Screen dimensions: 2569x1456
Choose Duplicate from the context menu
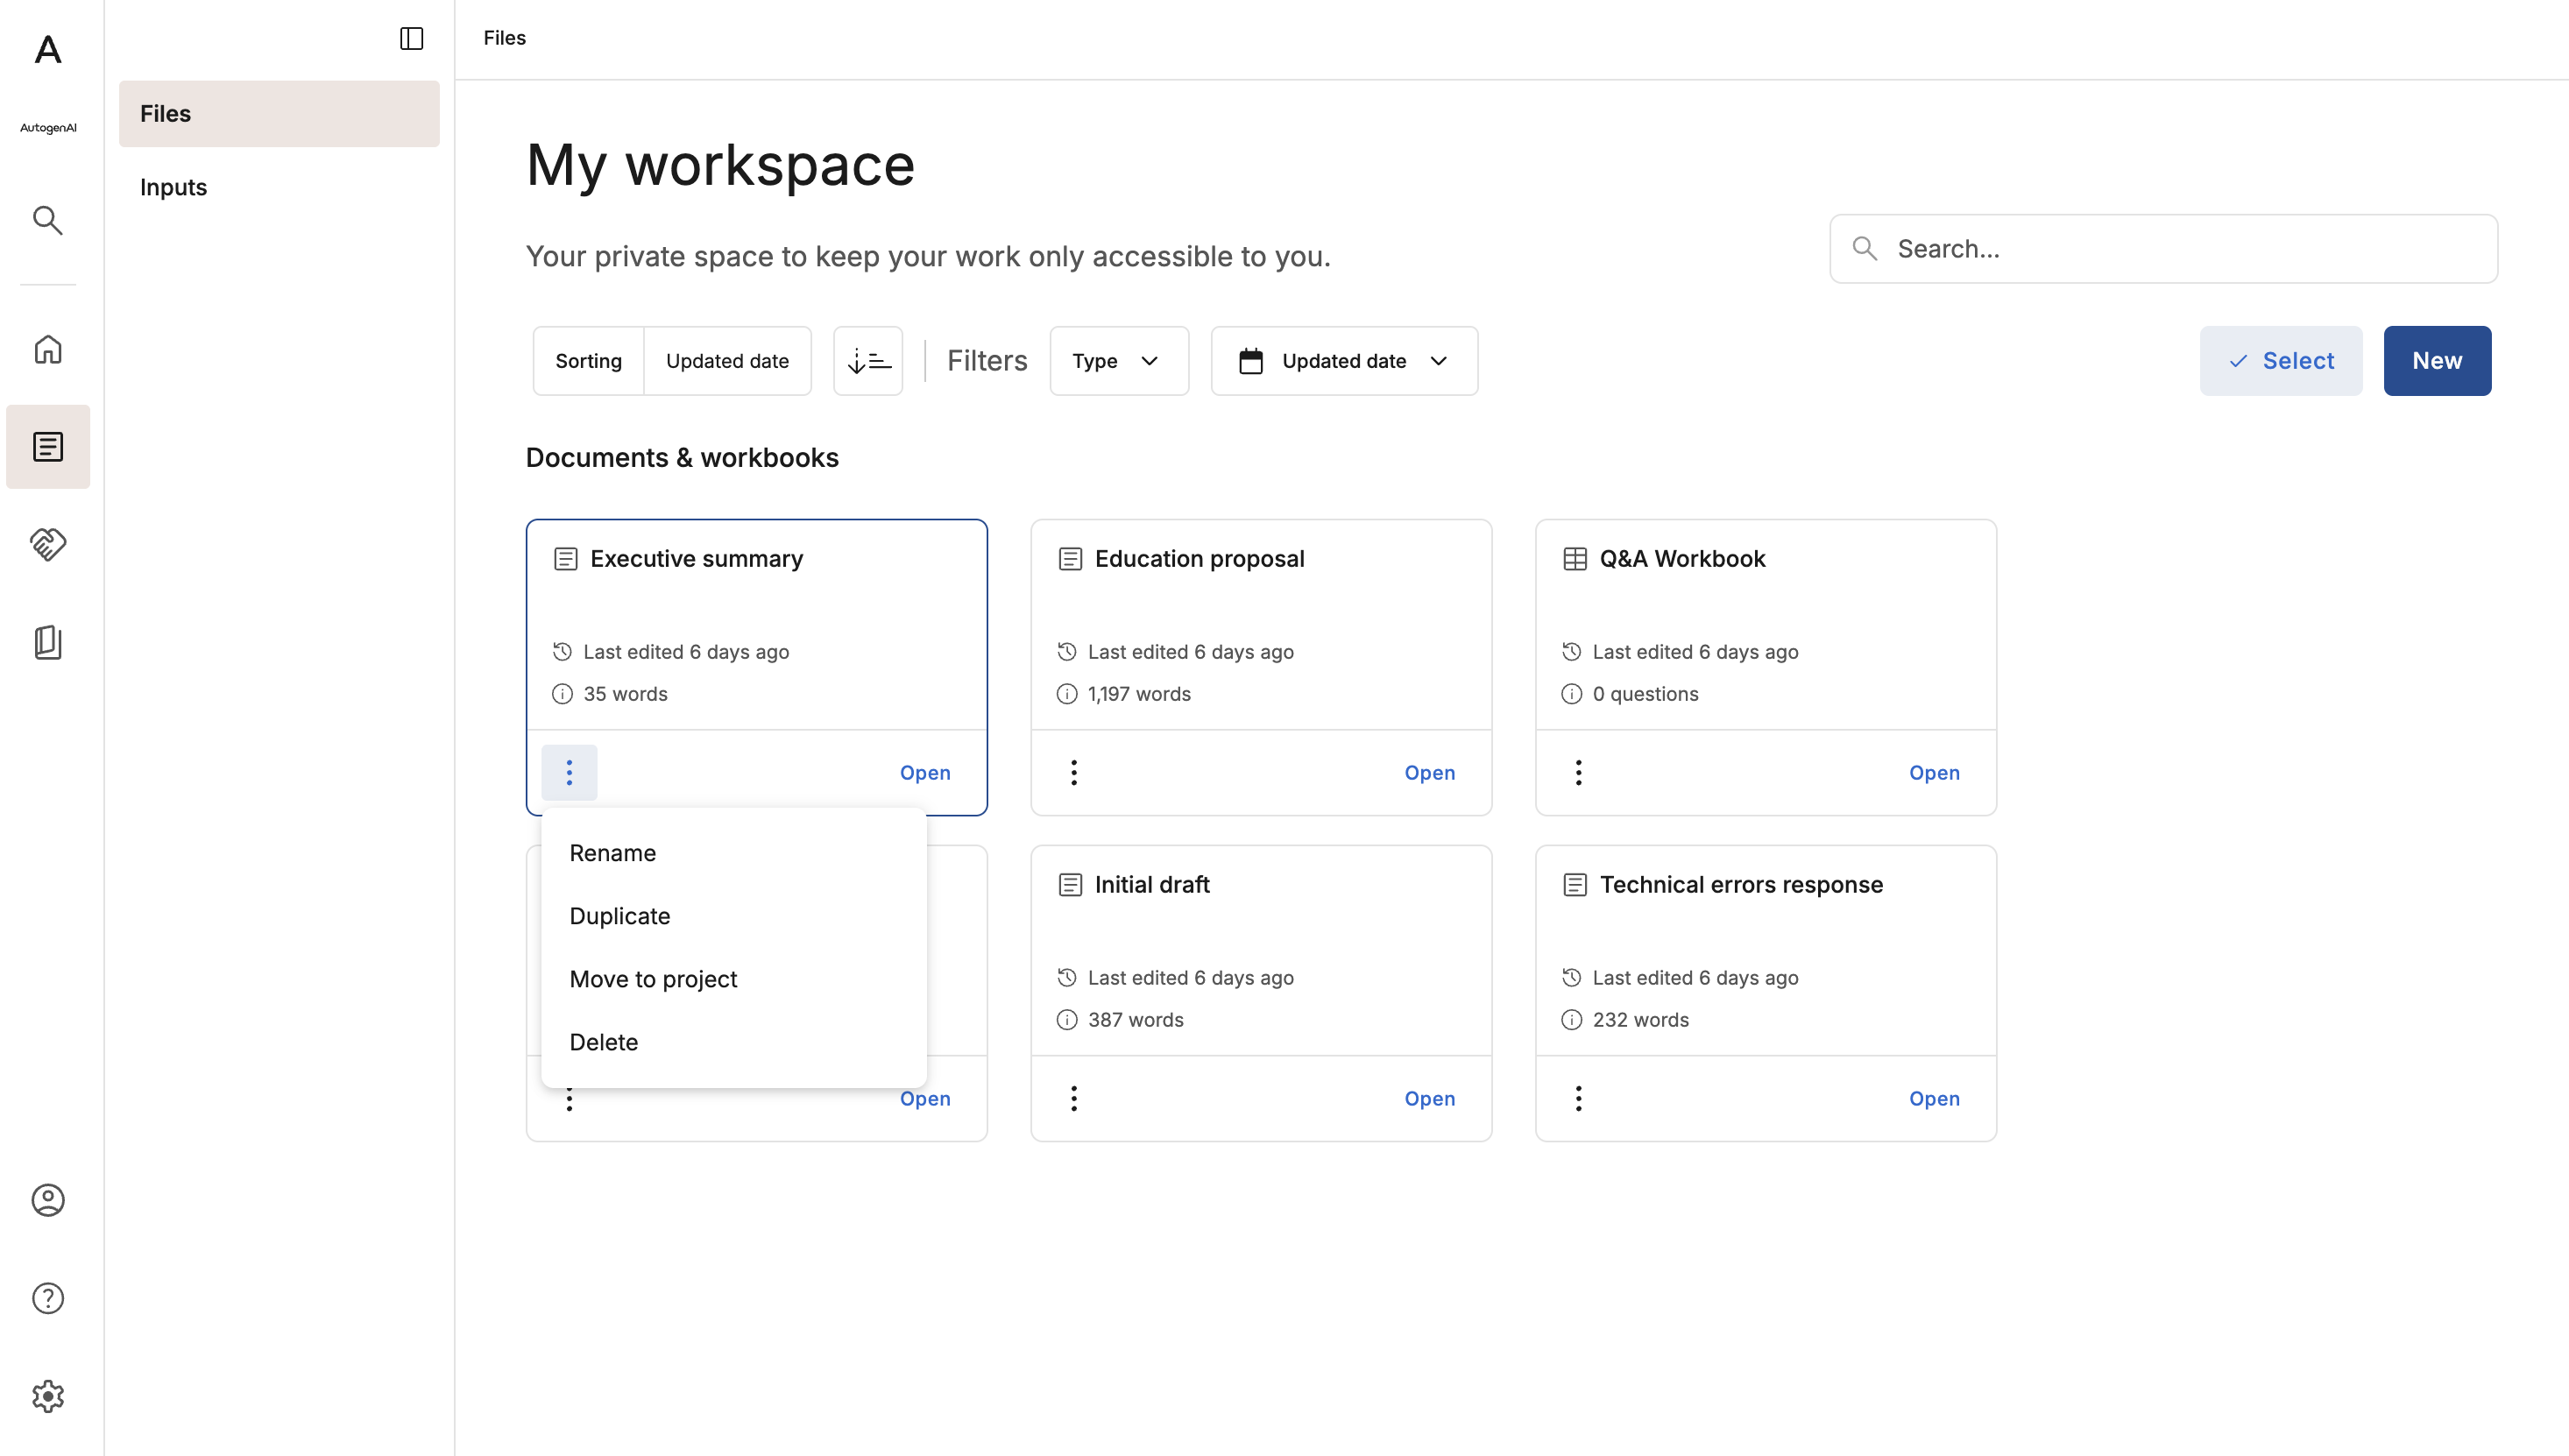(x=733, y=916)
